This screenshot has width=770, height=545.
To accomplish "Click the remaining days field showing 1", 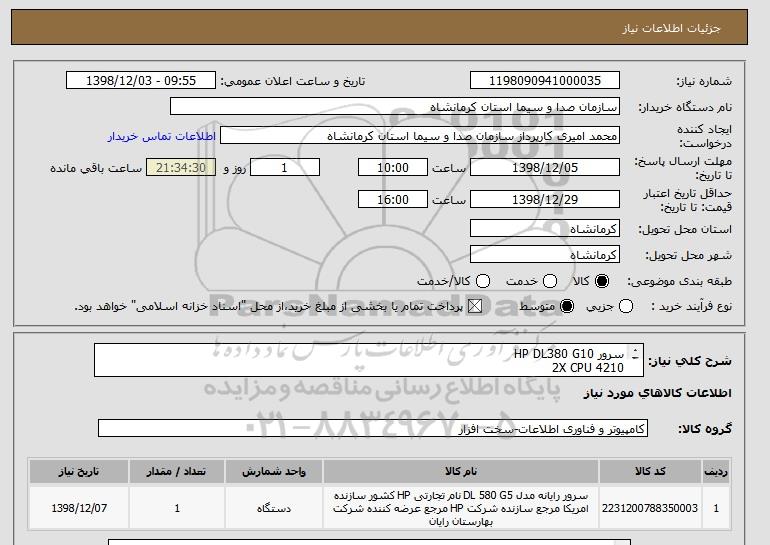I will 285,167.
